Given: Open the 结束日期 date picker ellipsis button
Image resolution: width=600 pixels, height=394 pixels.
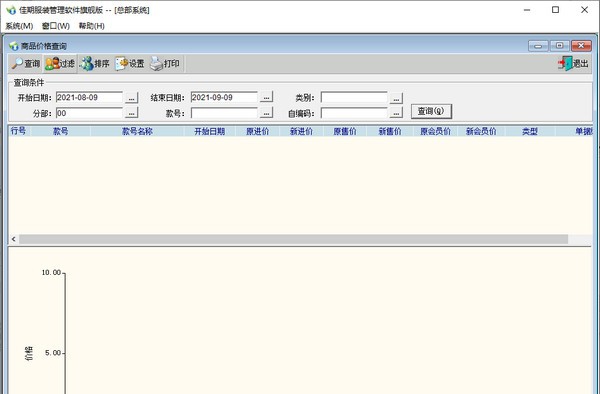Looking at the screenshot, I should (266, 98).
